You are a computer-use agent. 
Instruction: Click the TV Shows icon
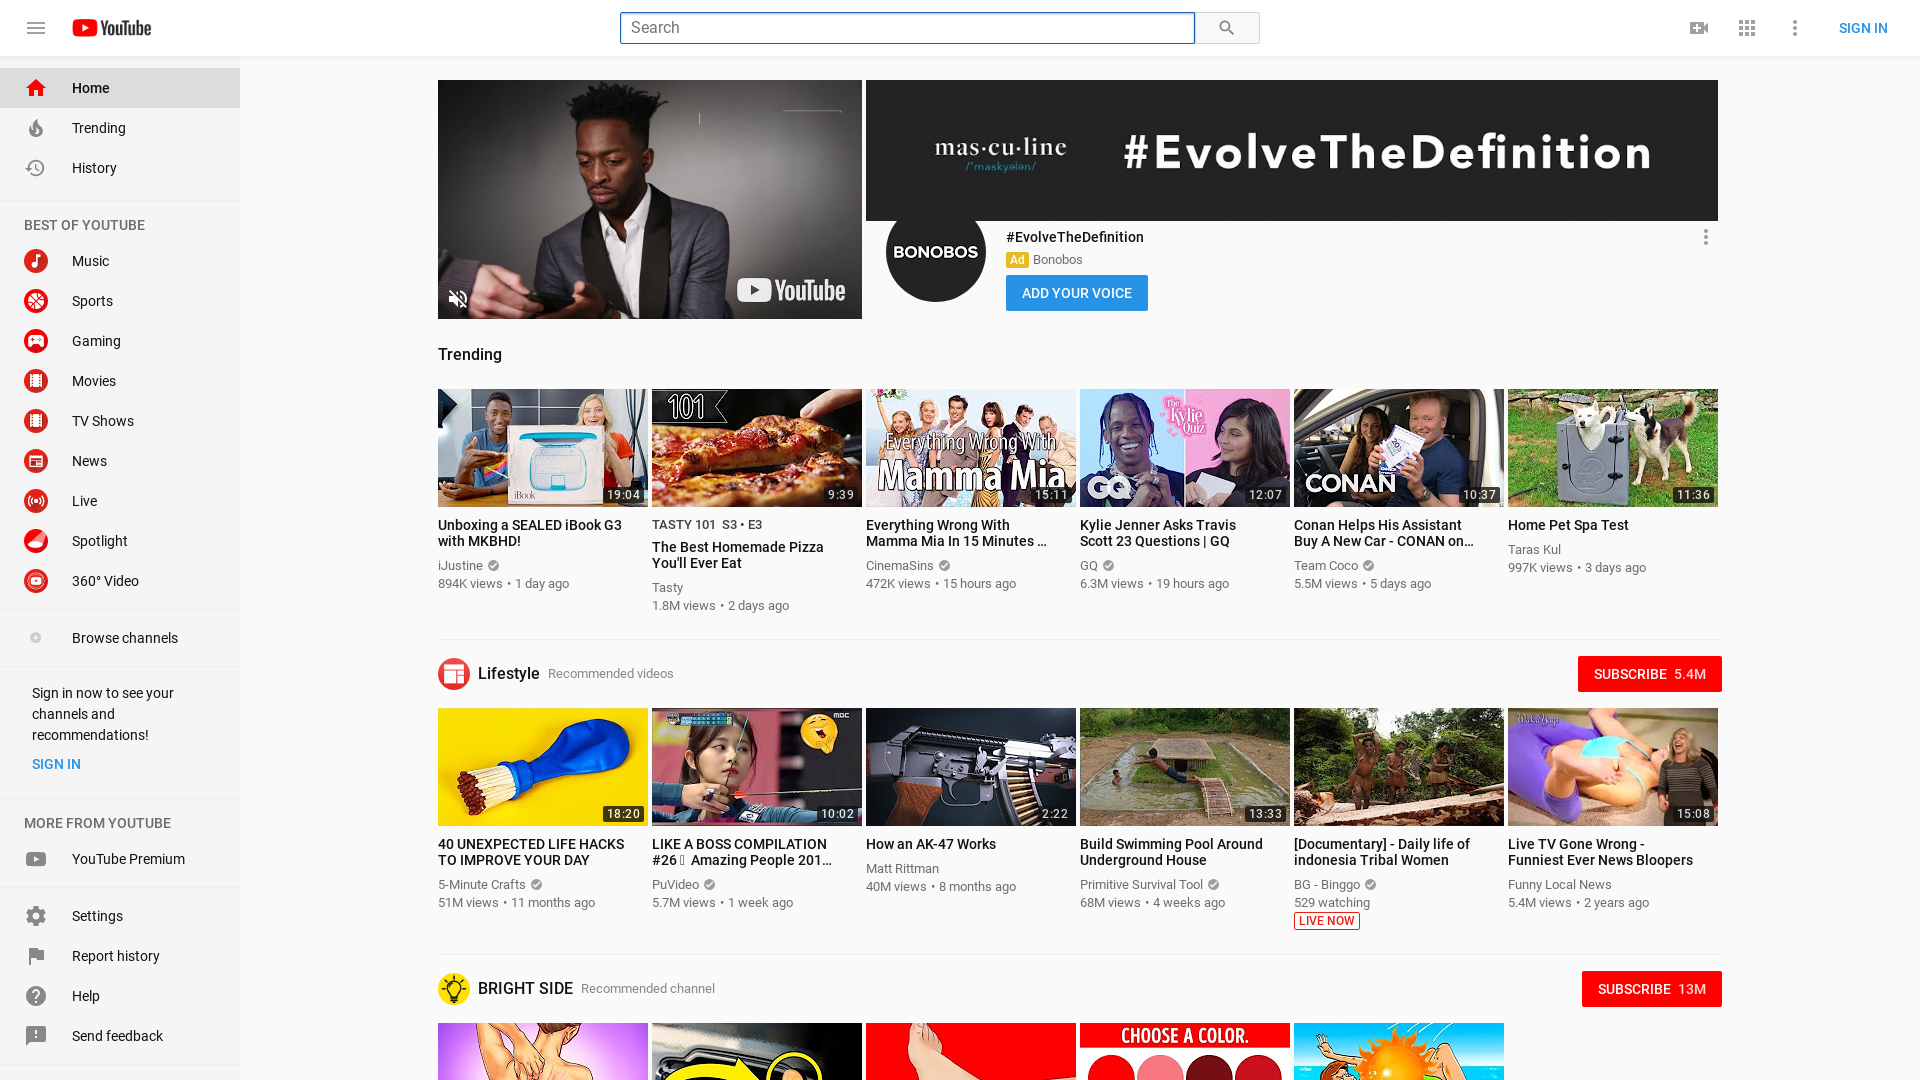pyautogui.click(x=36, y=421)
